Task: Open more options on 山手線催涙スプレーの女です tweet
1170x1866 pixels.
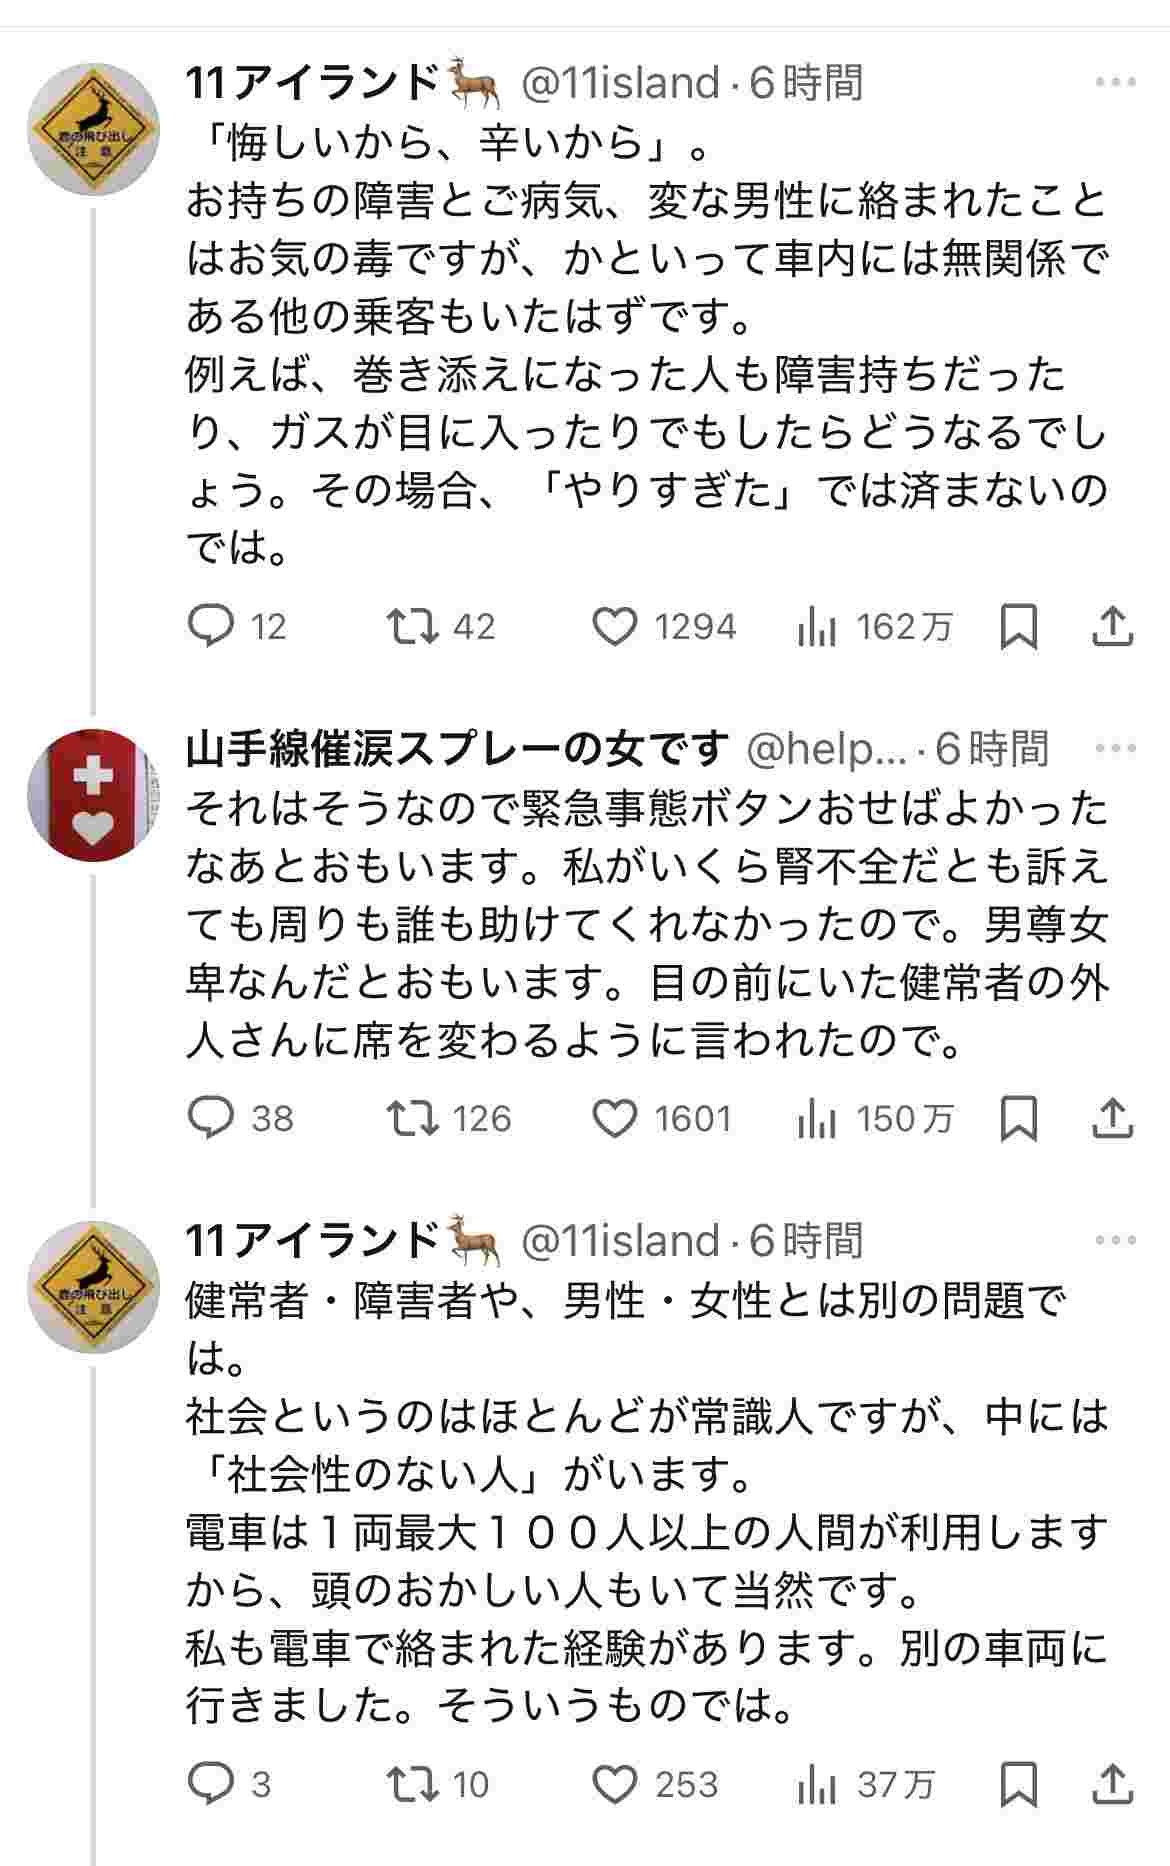Action: 1115,747
